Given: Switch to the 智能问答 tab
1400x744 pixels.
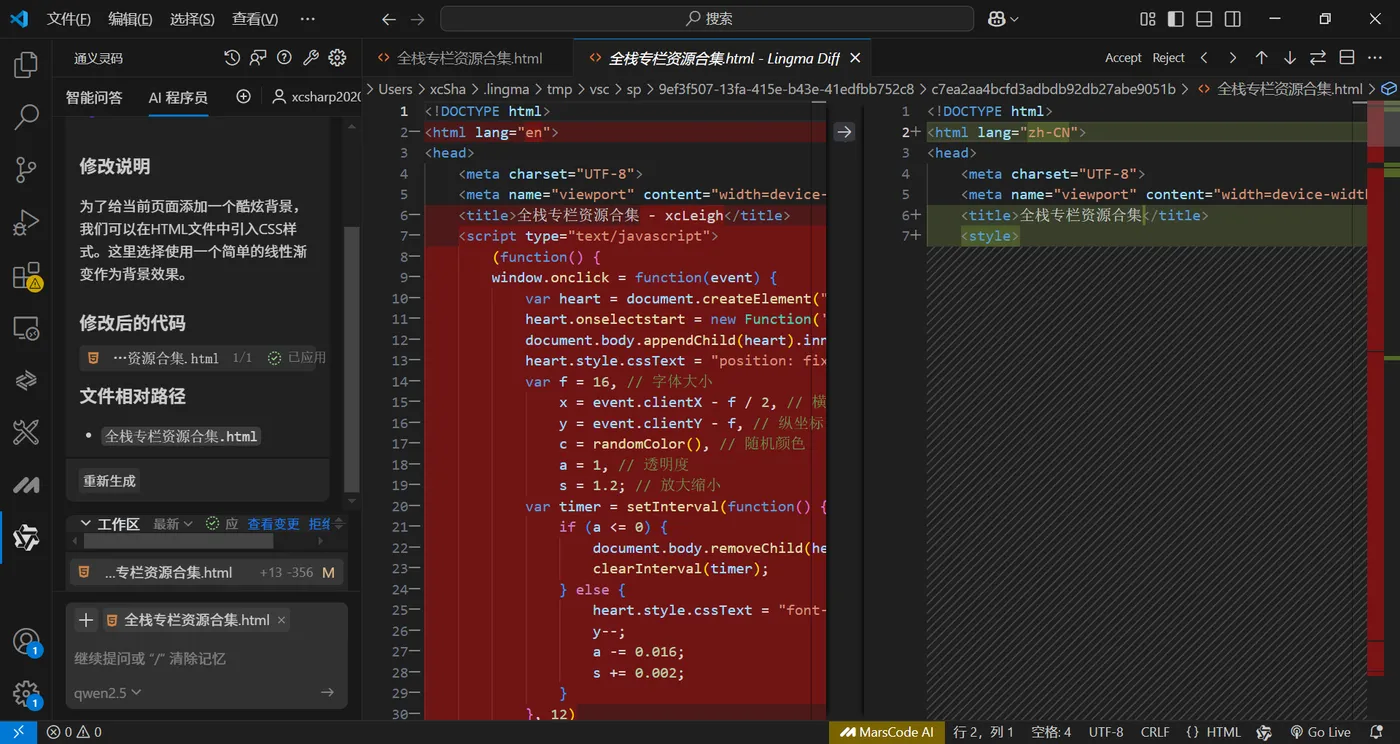Looking at the screenshot, I should [x=94, y=97].
